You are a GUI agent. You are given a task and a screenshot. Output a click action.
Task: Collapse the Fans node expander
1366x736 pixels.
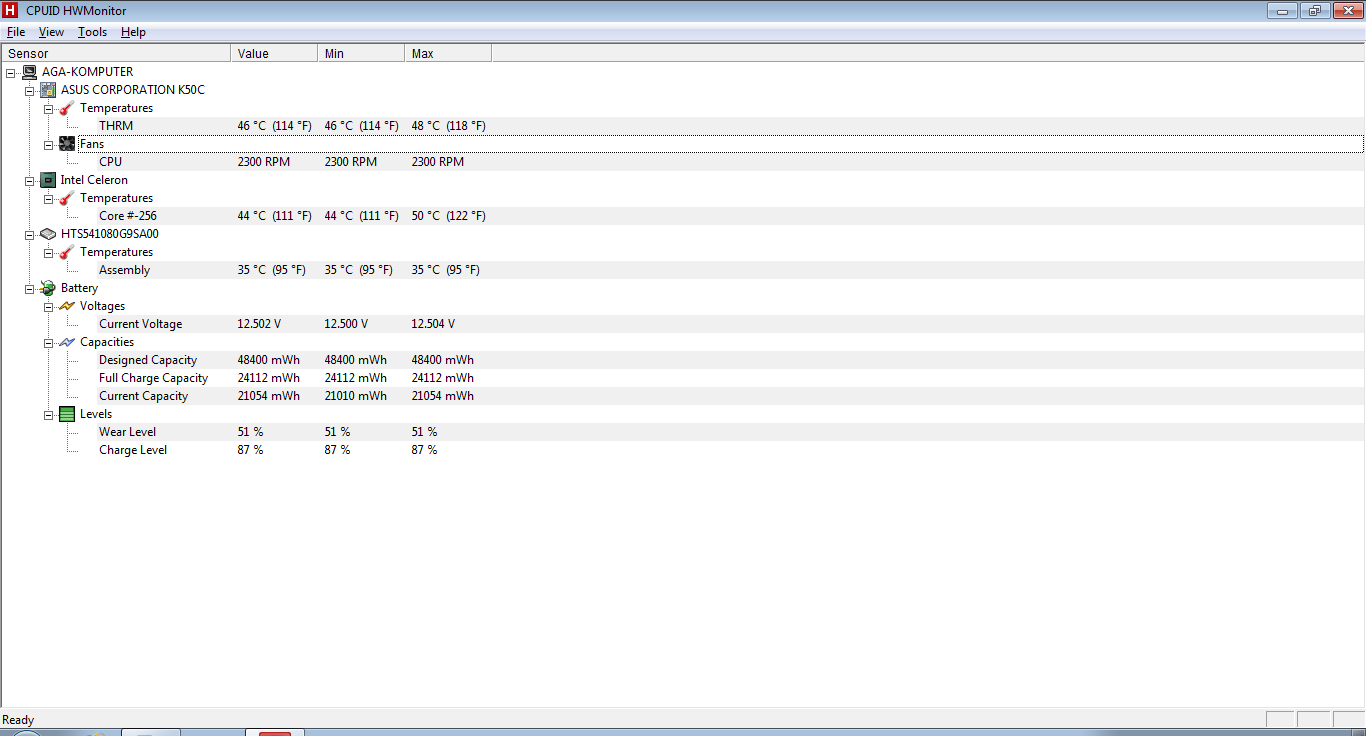click(48, 144)
